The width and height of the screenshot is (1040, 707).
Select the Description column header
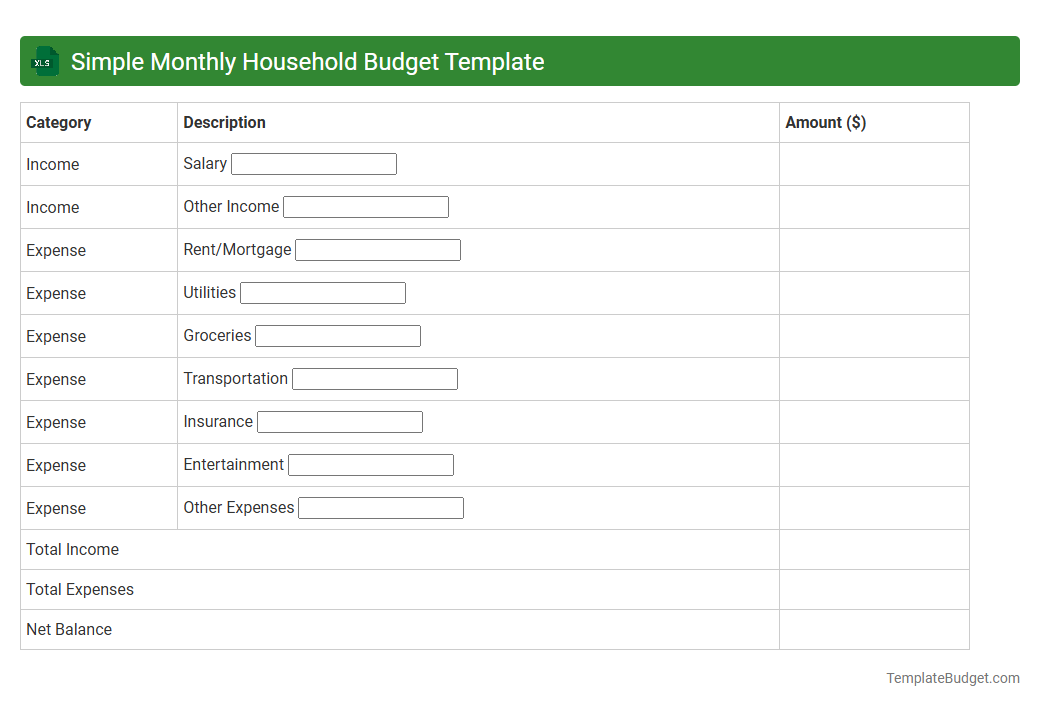224,122
